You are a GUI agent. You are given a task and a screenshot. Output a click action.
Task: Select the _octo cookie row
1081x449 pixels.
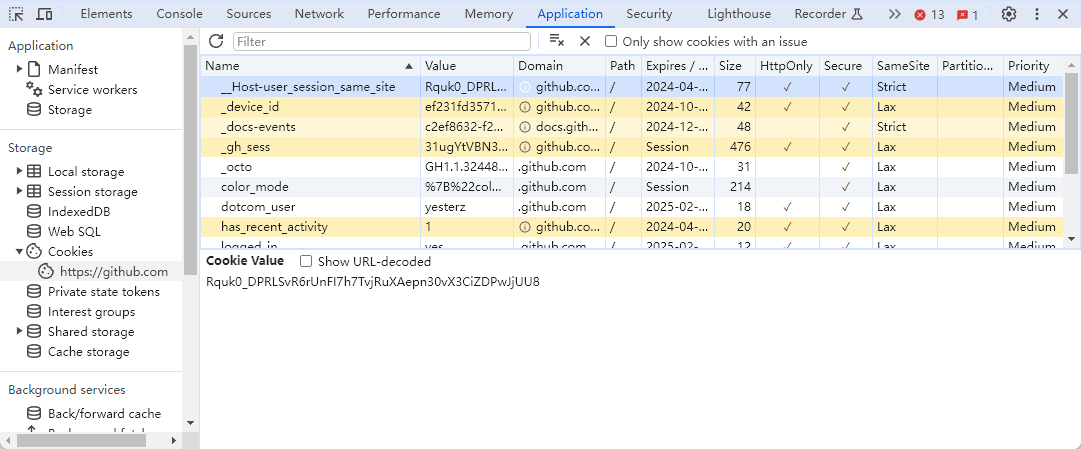(632, 167)
